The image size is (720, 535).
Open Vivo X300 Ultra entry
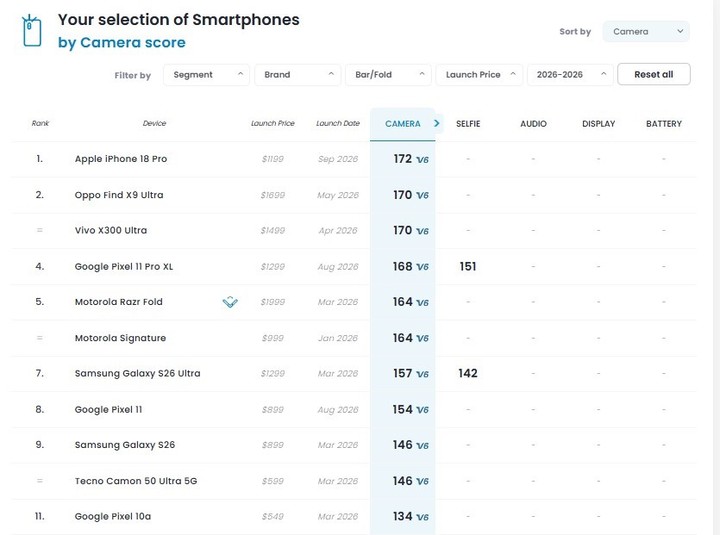click(x=111, y=231)
